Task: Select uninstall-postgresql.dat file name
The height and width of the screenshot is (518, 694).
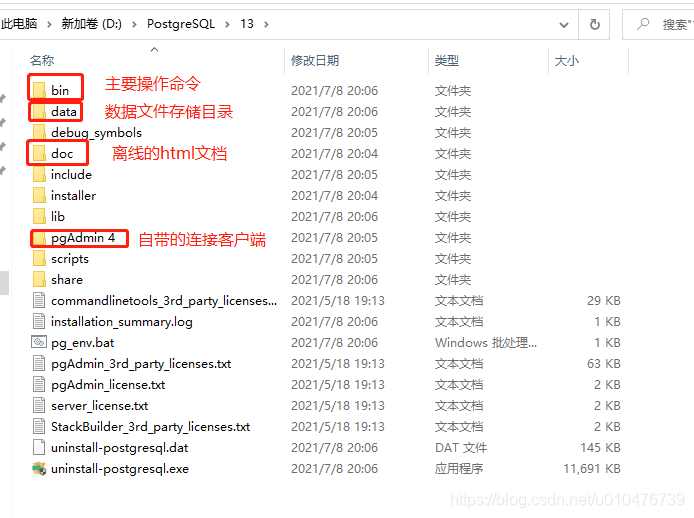Action: click(120, 448)
